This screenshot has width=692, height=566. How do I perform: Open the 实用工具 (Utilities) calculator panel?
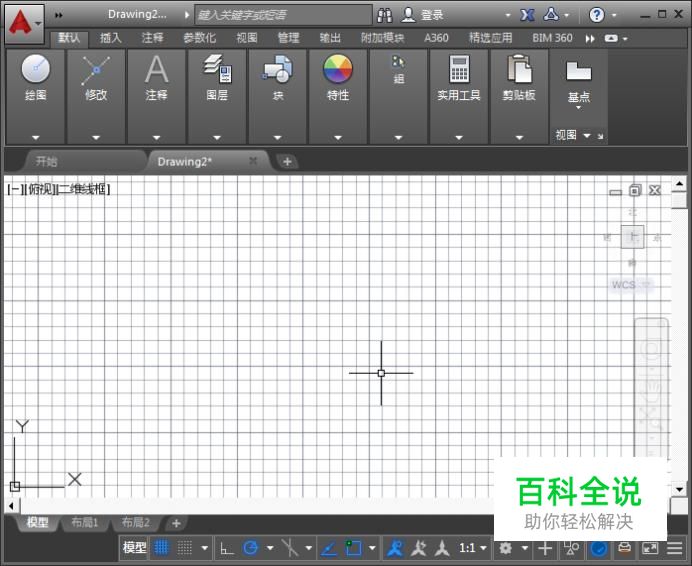(459, 79)
